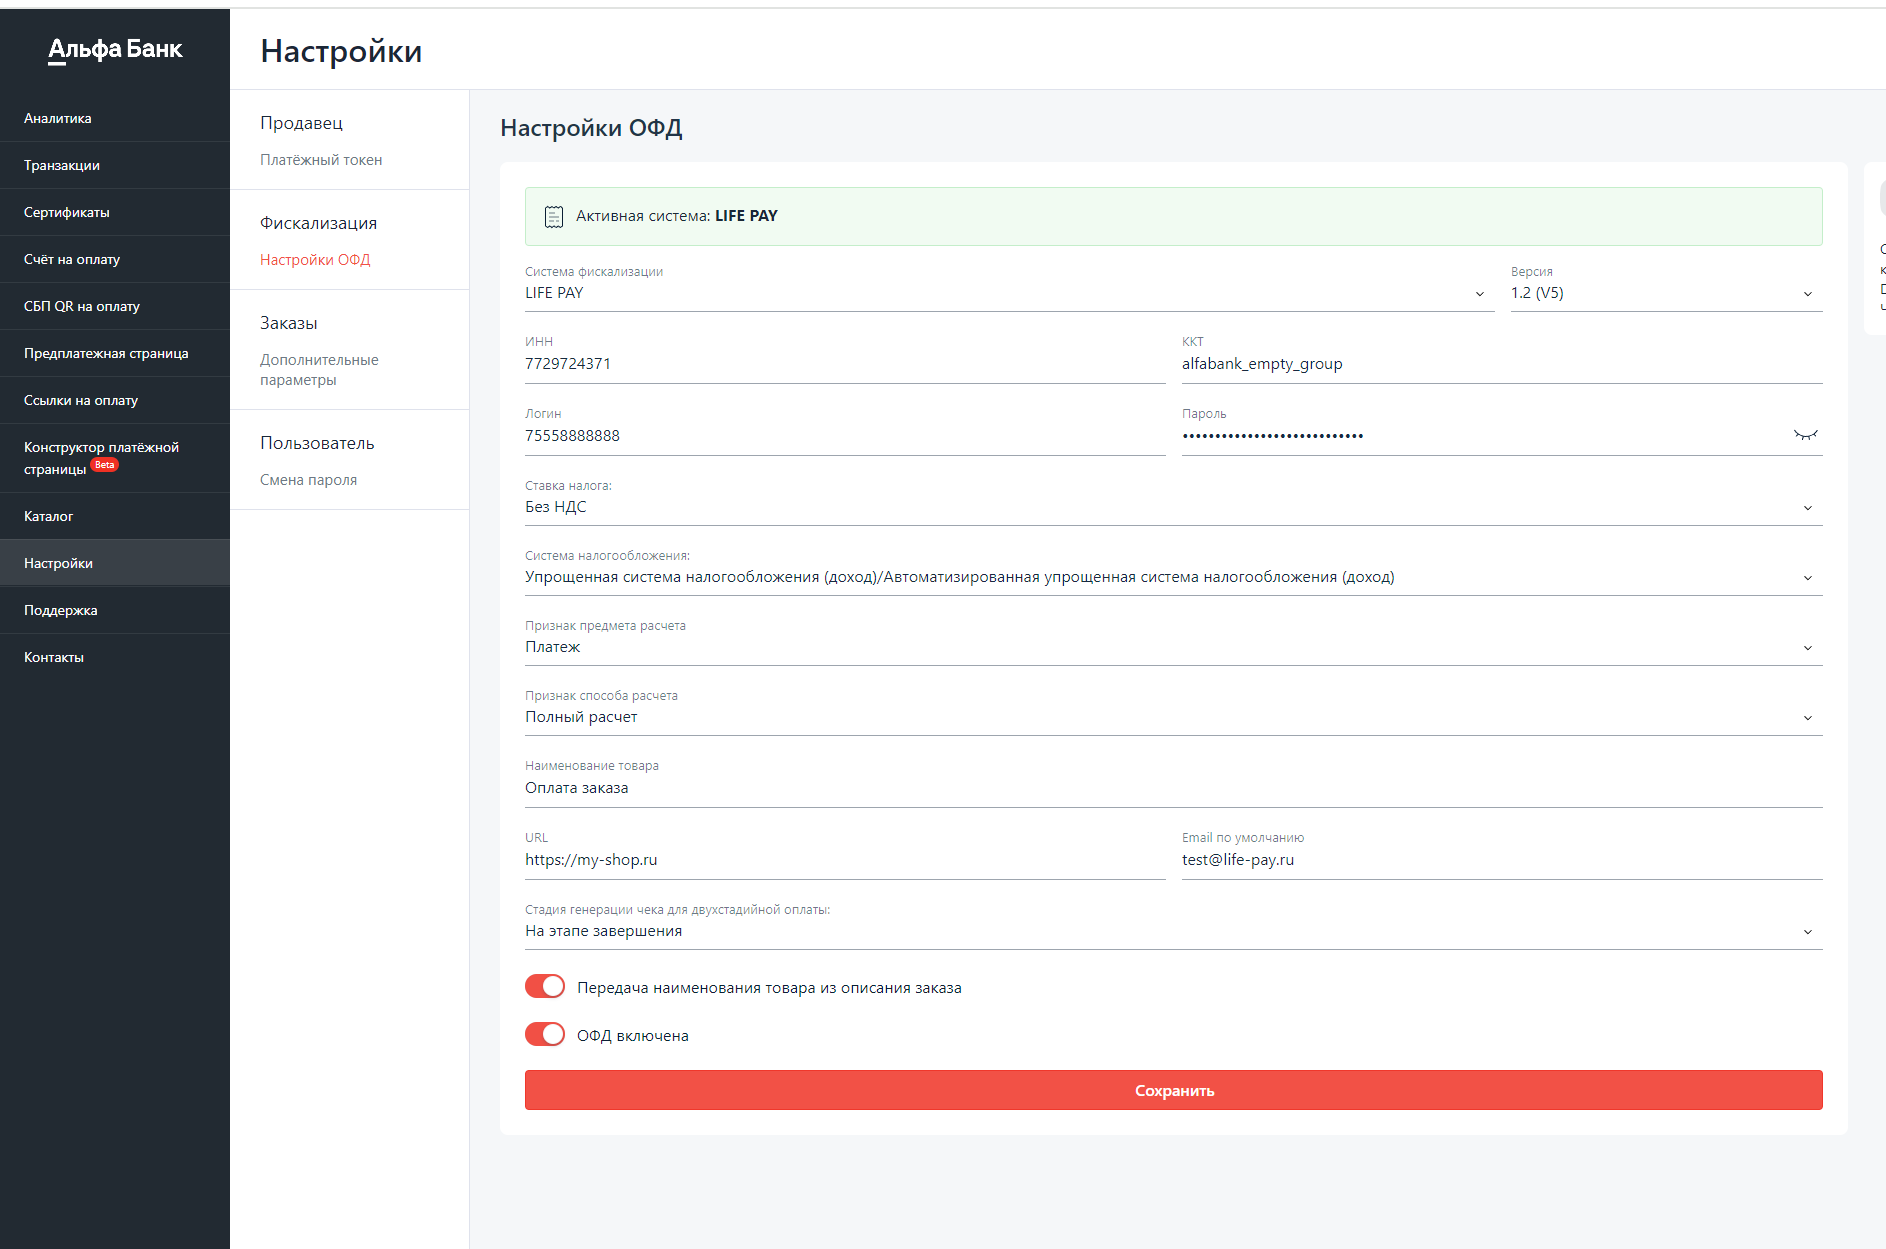Open Признак способа расчета dropdown
The height and width of the screenshot is (1249, 1886).
1173,717
